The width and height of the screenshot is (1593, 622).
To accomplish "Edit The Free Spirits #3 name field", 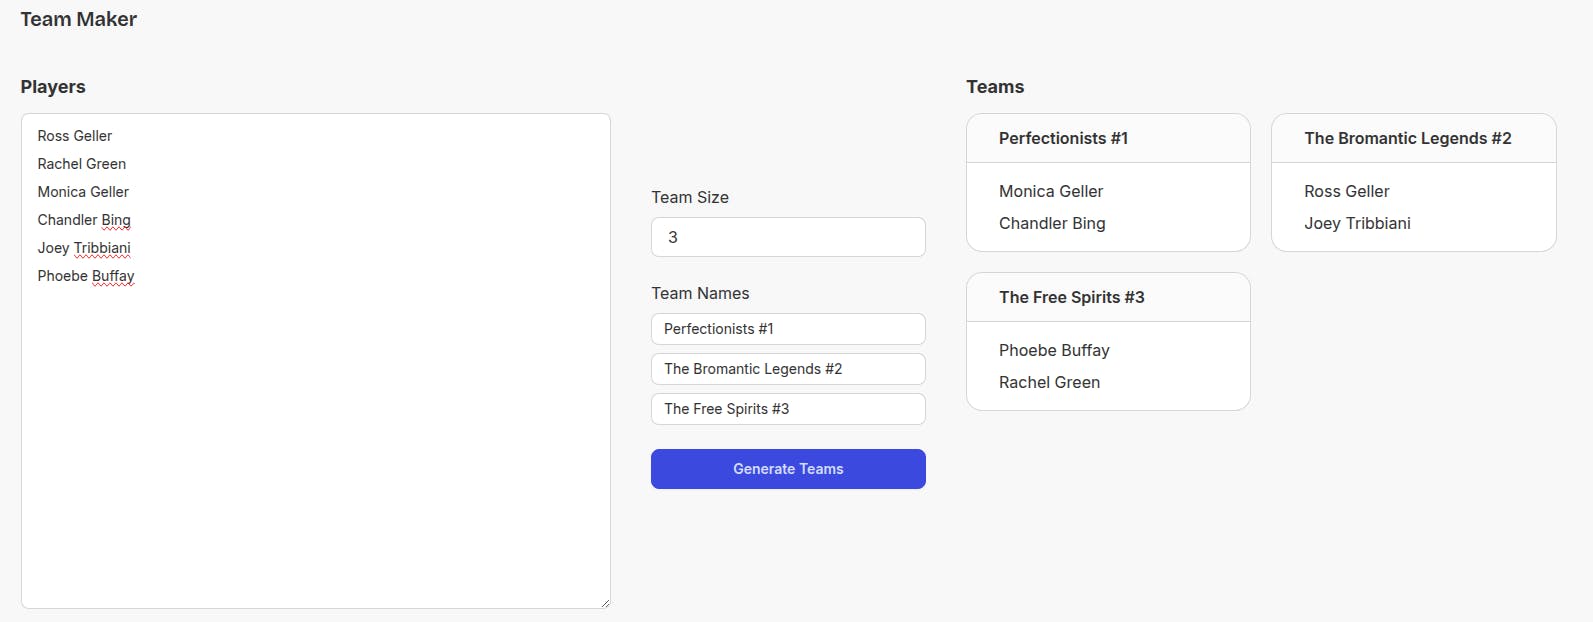I will coord(788,409).
